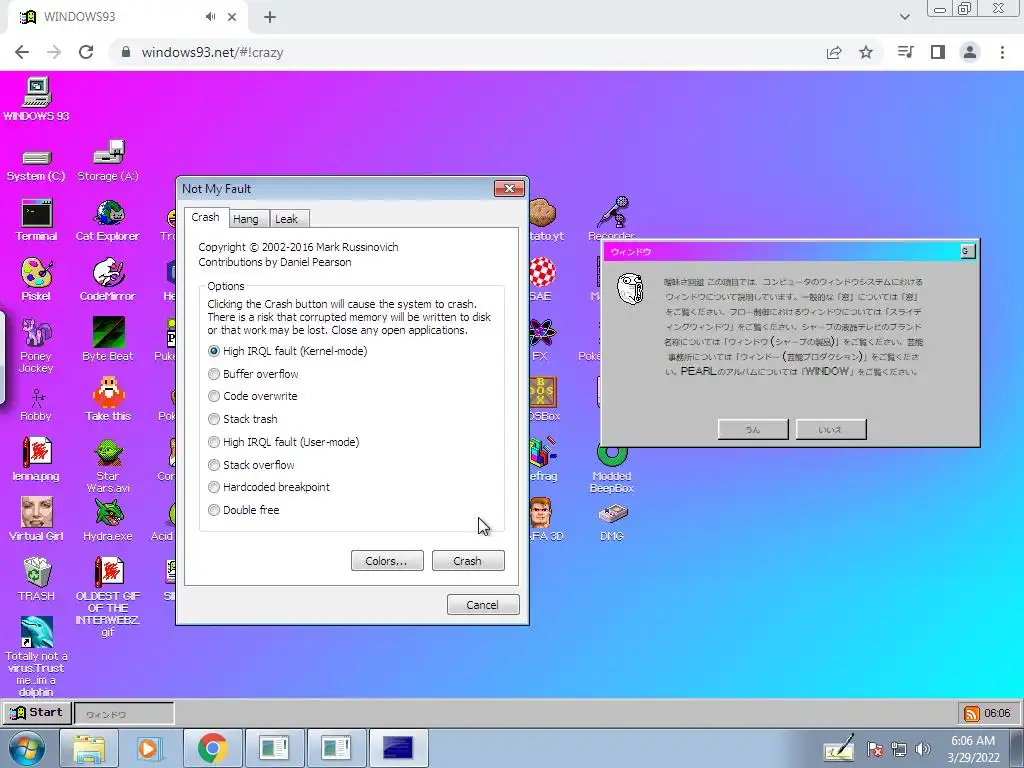Open the System (C:) drive icon
Screen dimensions: 1024x768
coord(36,163)
